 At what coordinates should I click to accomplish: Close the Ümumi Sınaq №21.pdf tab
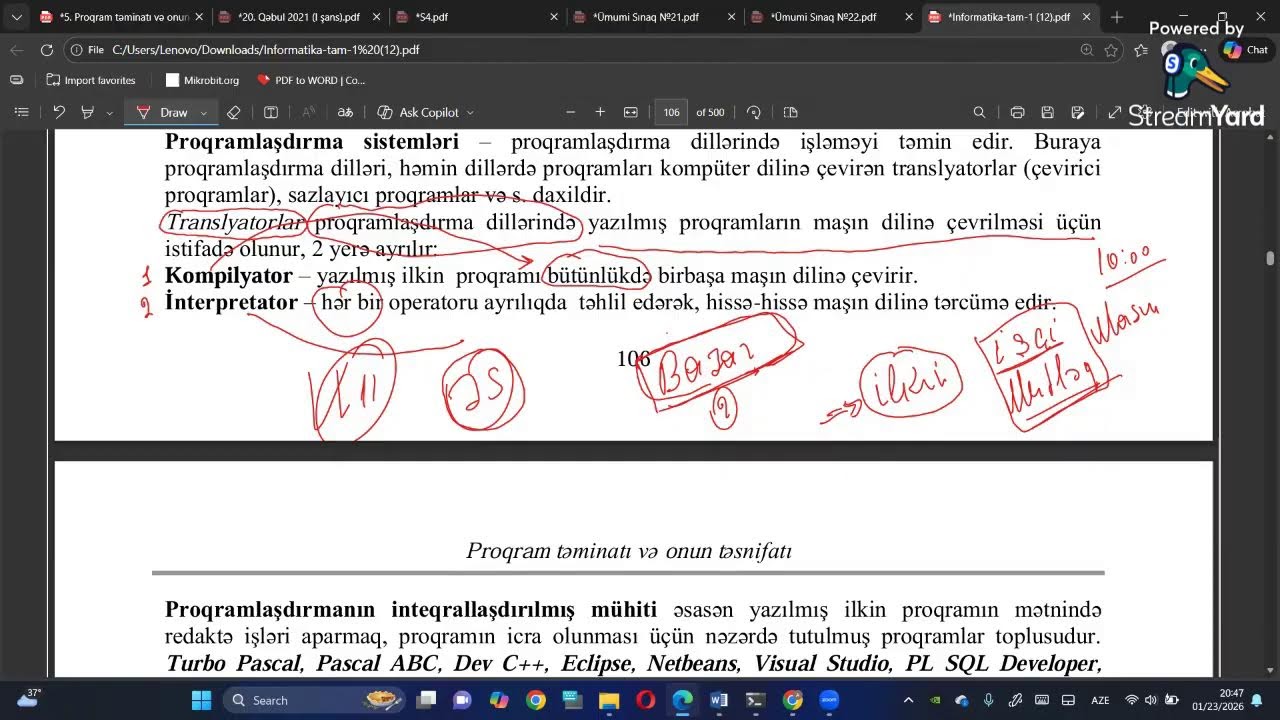[731, 17]
